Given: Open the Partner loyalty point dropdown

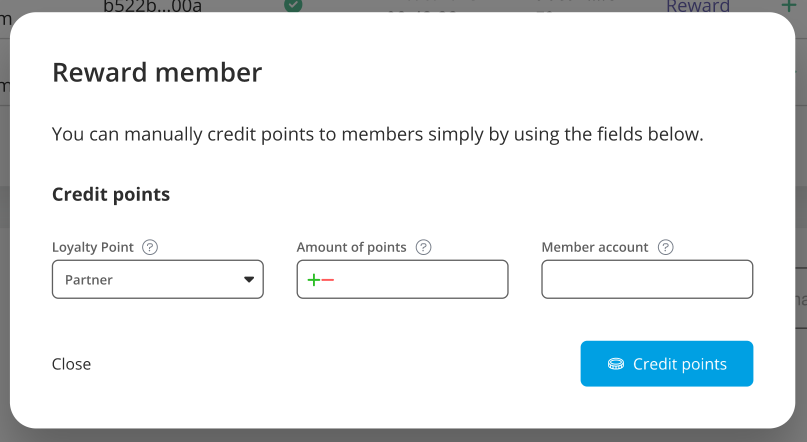Looking at the screenshot, I should (x=157, y=279).
